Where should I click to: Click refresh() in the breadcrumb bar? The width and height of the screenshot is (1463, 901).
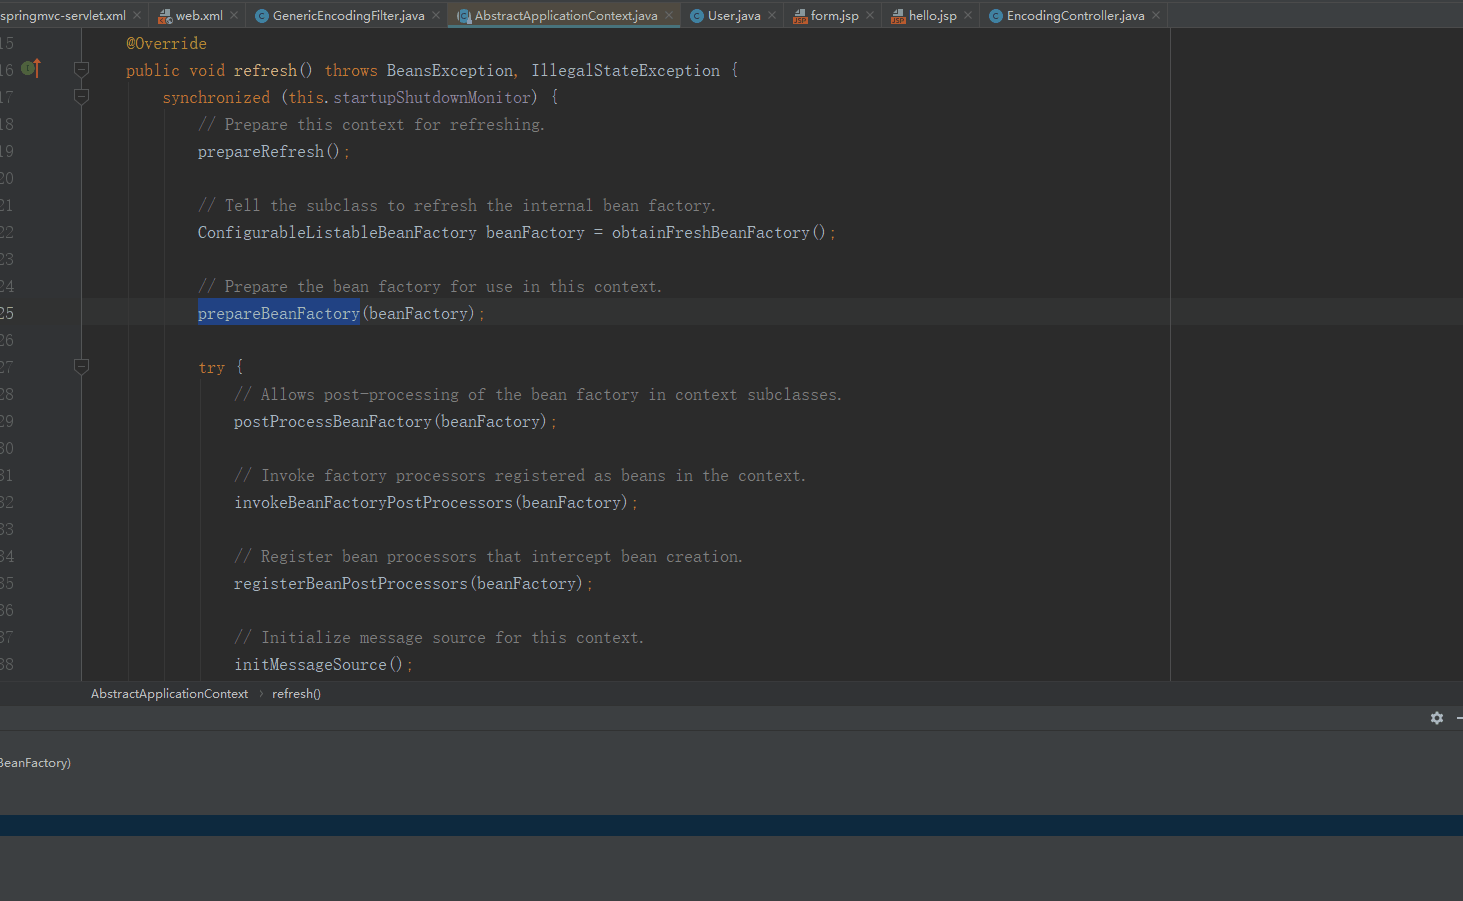pyautogui.click(x=296, y=694)
